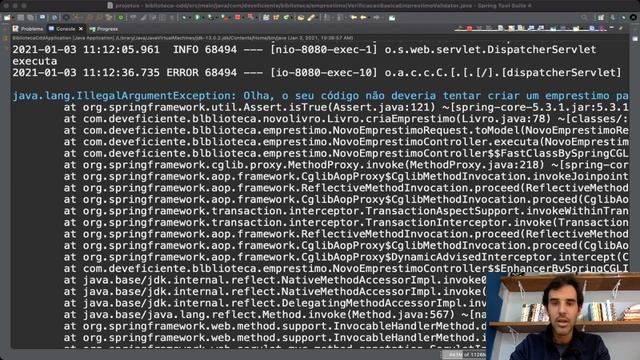Open the Run launch history dropdown arrow
This screenshot has width=640, height=360.
point(203,18)
